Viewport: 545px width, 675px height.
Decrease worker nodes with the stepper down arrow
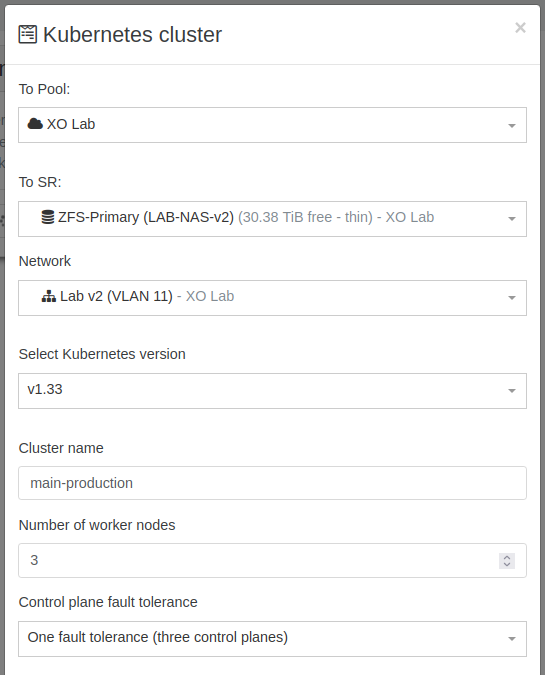(x=507, y=564)
